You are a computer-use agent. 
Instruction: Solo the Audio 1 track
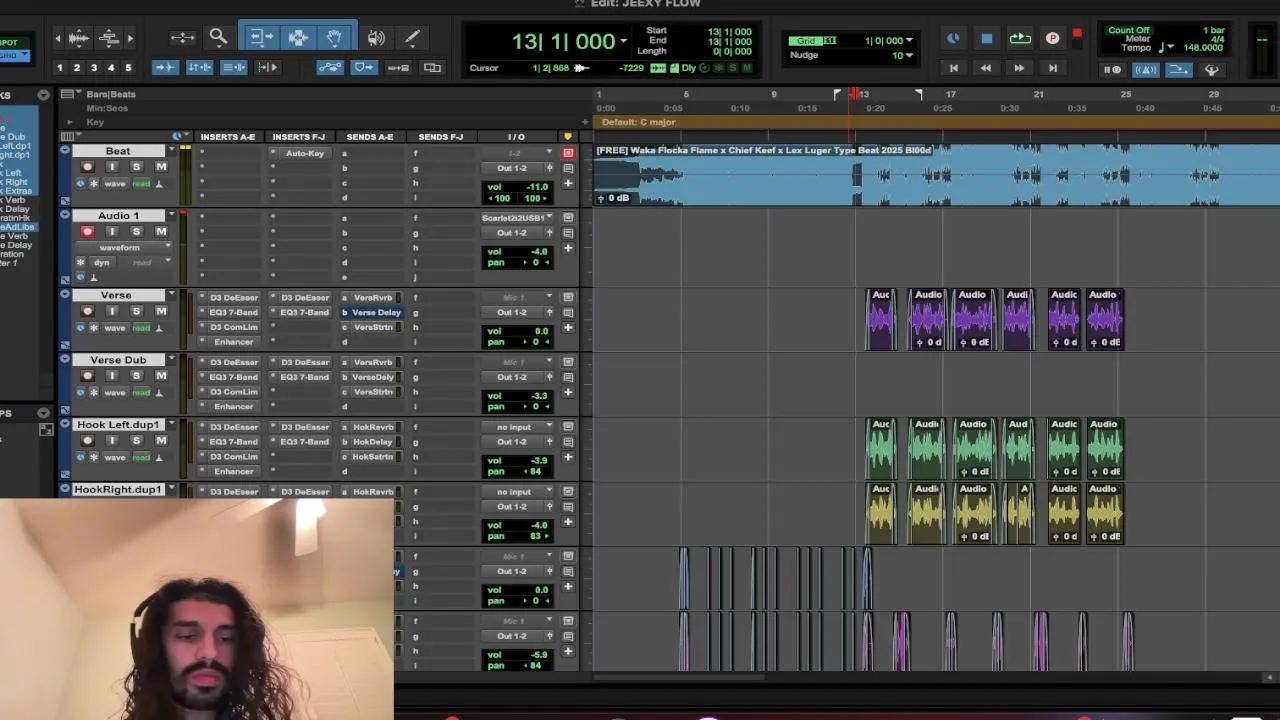coord(136,232)
